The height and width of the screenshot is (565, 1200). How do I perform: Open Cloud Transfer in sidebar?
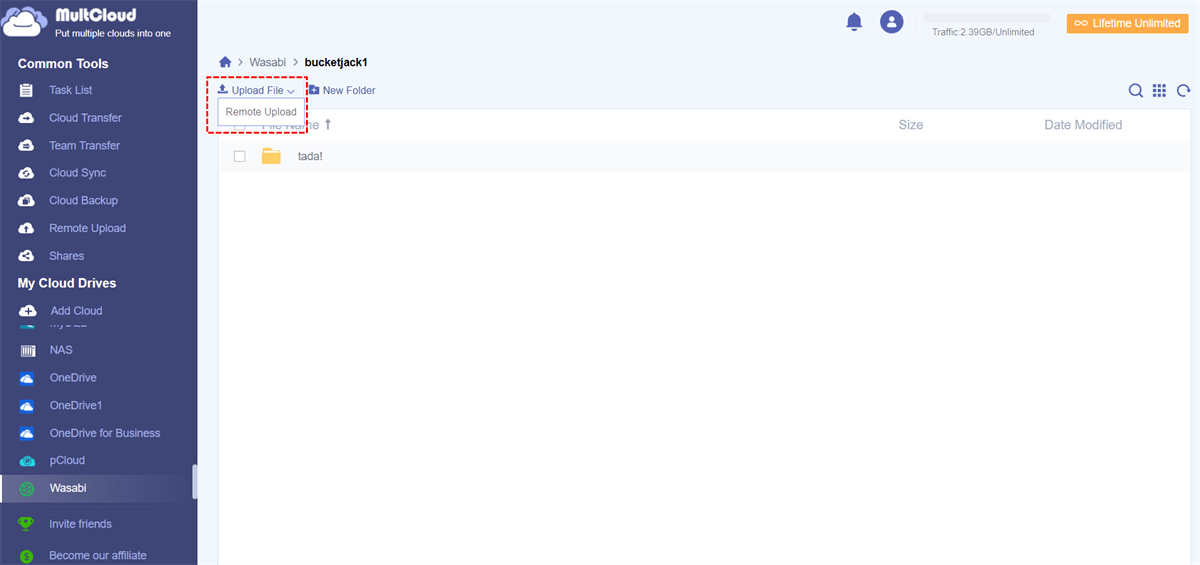85,118
